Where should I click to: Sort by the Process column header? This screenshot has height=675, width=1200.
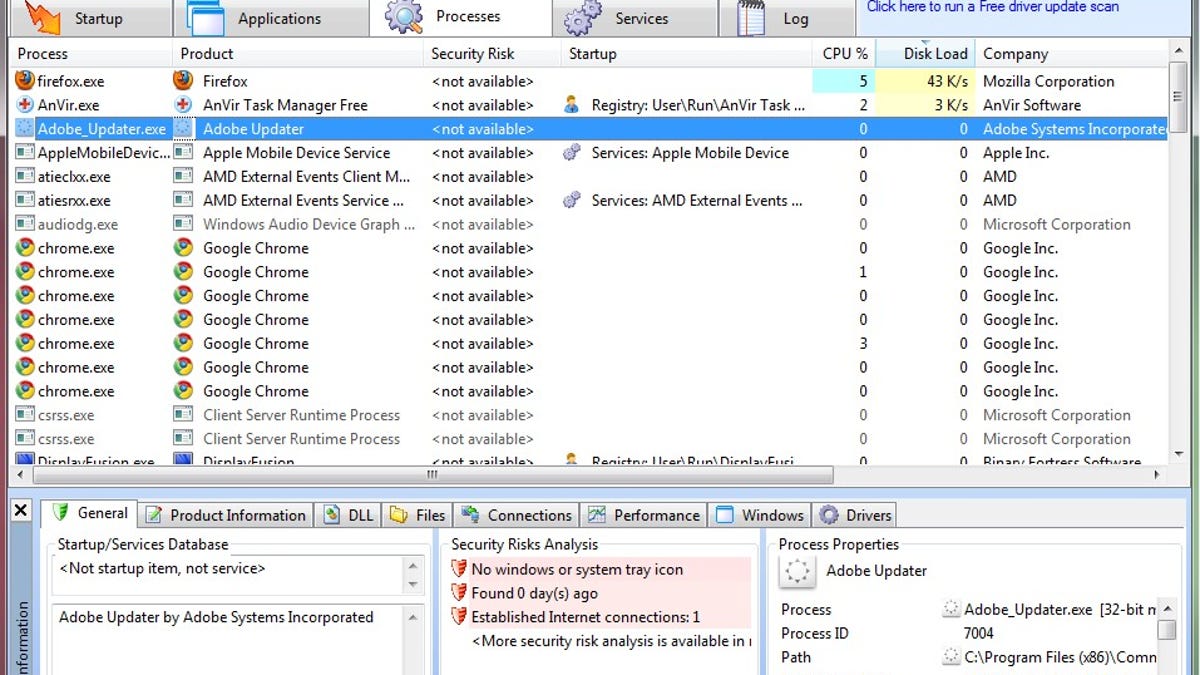(90, 54)
